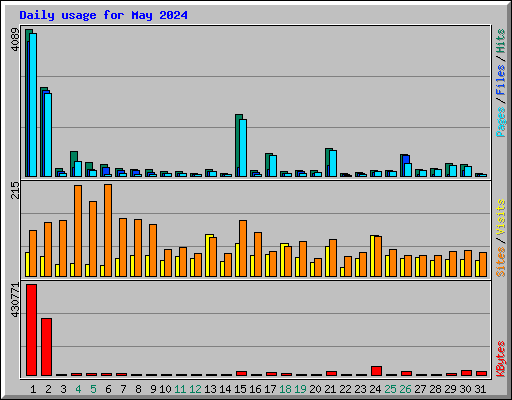Click the red KBytes bar for day 24
512x400 pixels.
[376, 371]
